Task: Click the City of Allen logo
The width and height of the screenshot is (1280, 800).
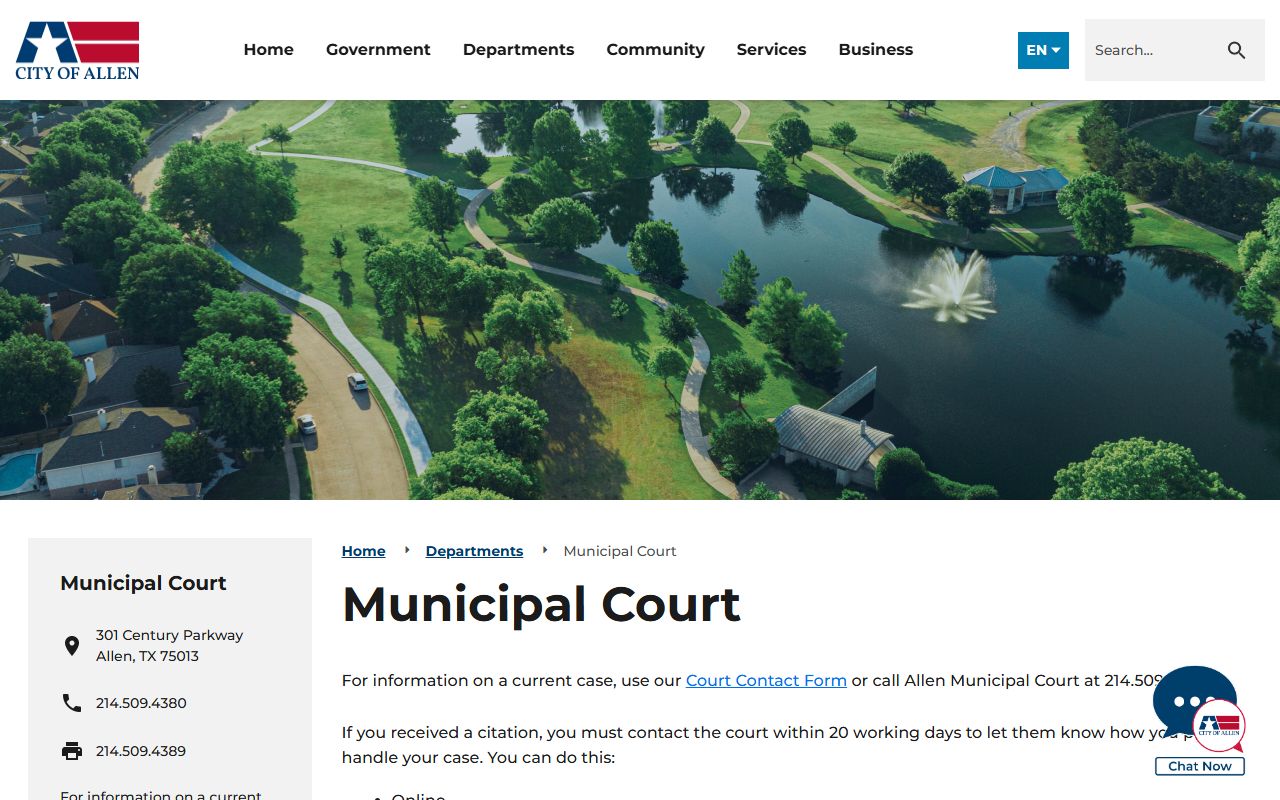Action: point(77,50)
